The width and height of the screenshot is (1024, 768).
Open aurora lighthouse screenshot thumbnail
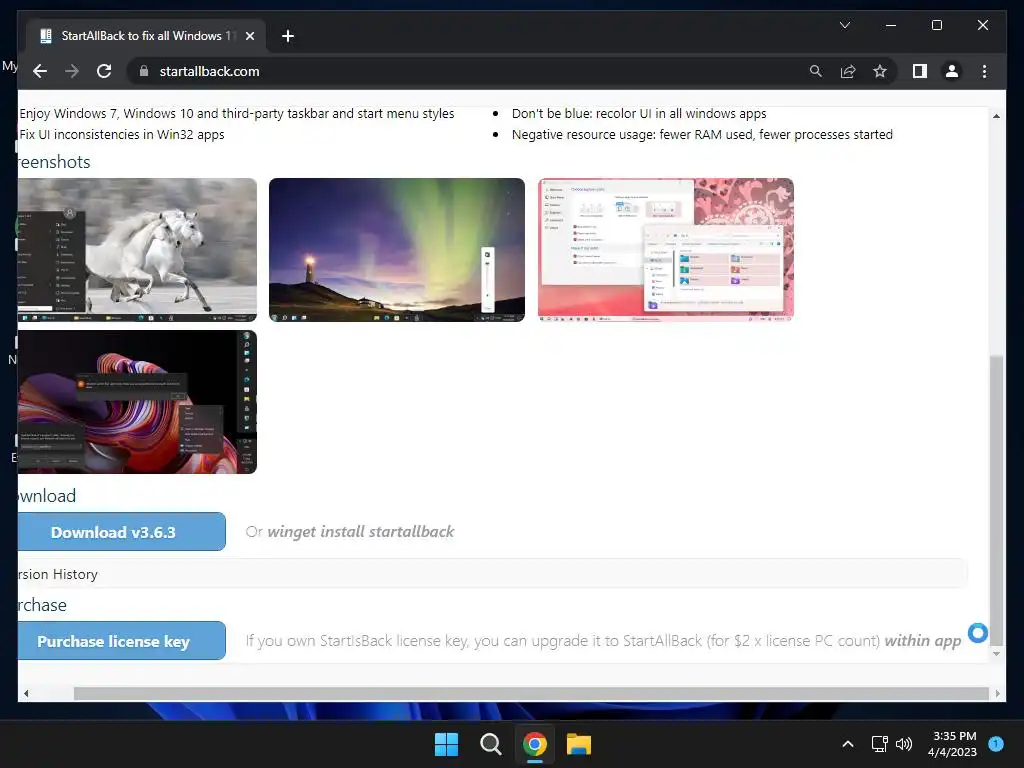pyautogui.click(x=396, y=249)
